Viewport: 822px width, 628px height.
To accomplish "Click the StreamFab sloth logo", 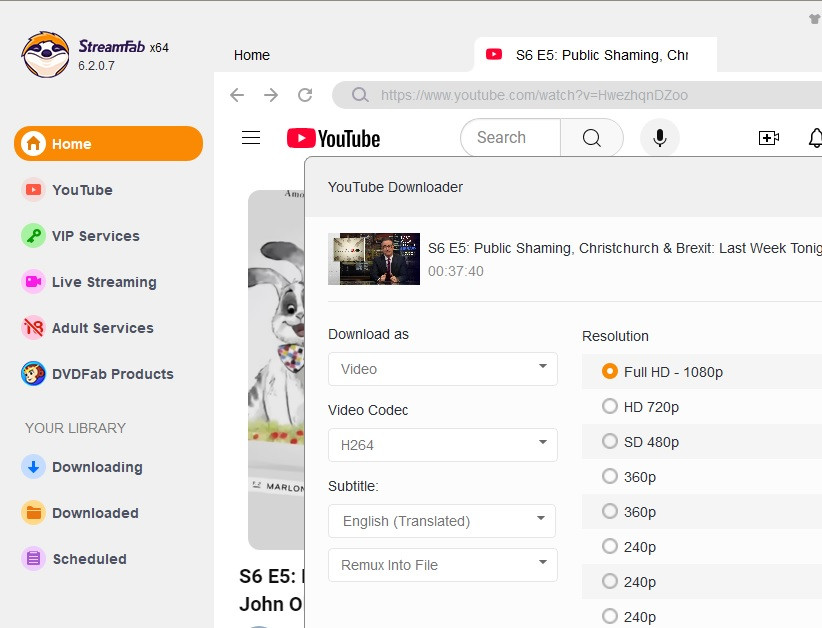I will pyautogui.click(x=45, y=55).
